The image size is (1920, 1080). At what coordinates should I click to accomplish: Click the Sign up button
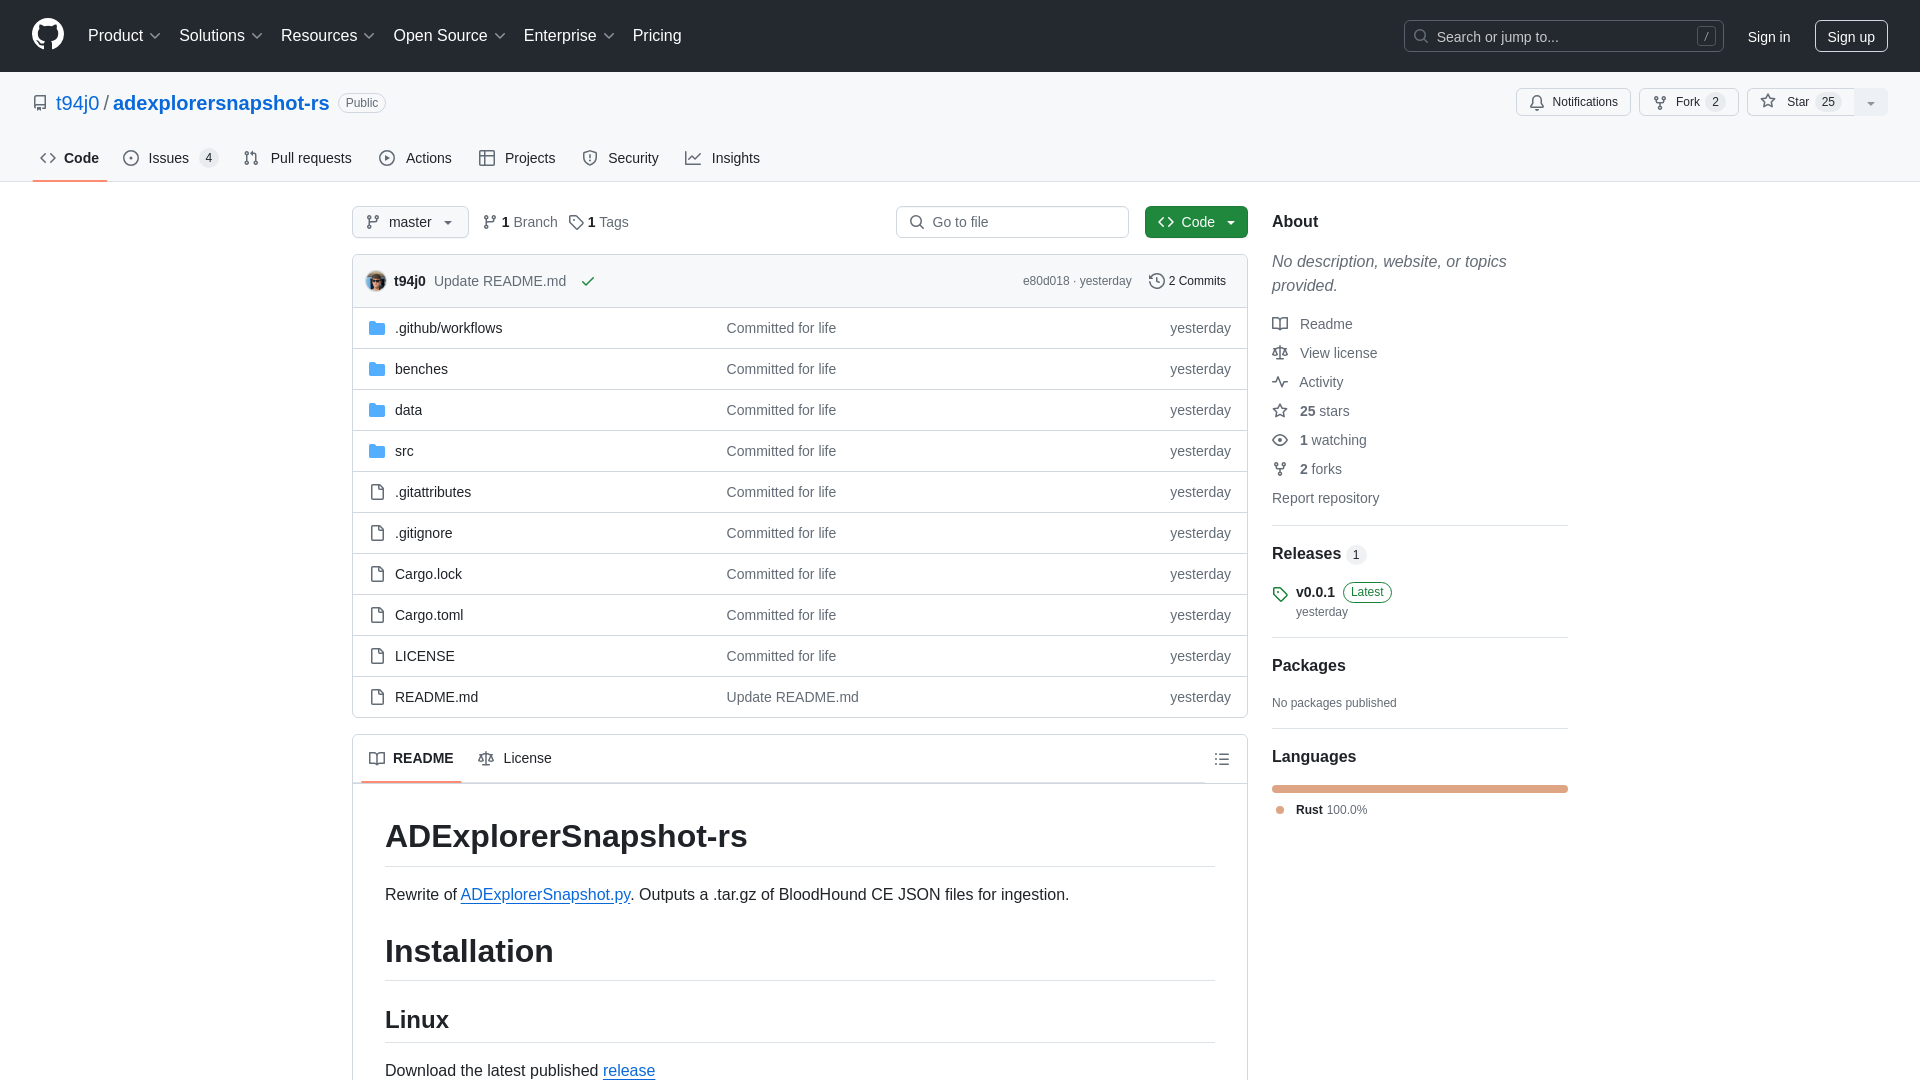pyautogui.click(x=1851, y=36)
